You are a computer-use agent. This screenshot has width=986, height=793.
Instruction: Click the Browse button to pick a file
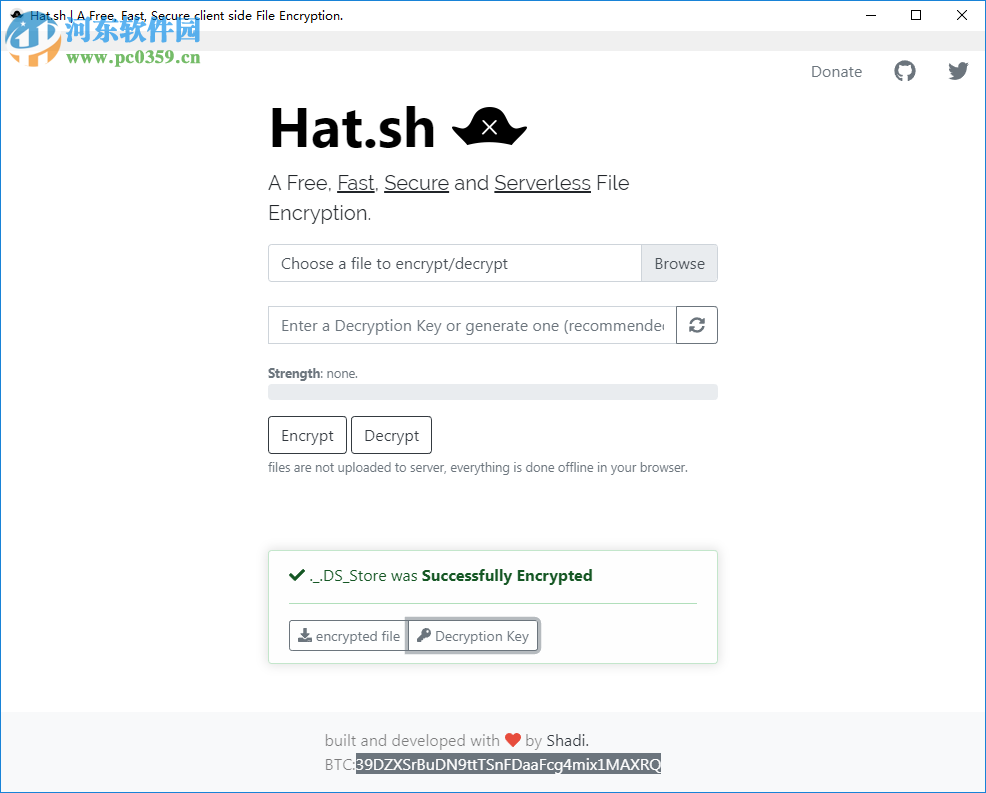click(x=679, y=263)
